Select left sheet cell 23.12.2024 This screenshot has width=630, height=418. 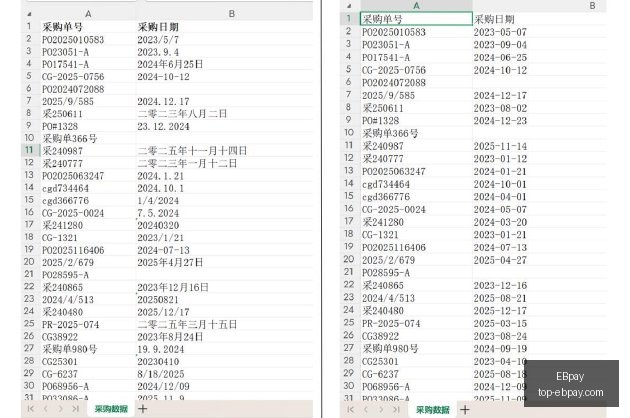point(224,126)
